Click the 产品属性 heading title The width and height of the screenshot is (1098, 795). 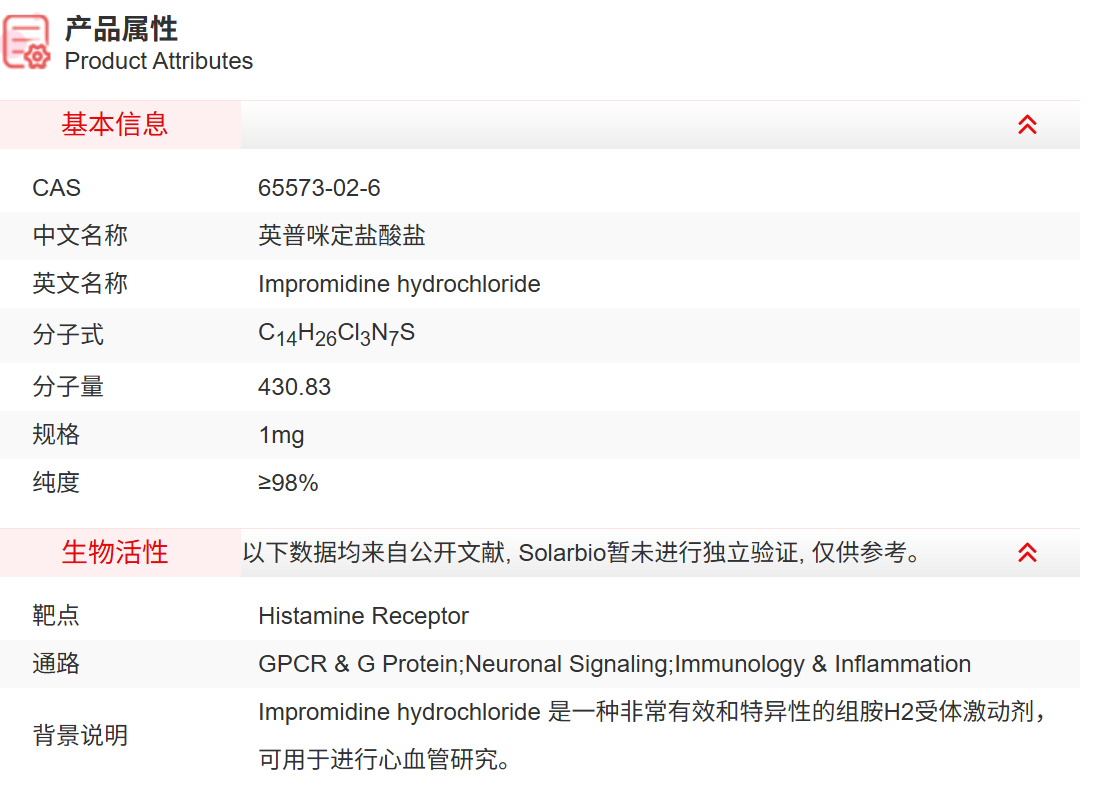[x=121, y=28]
